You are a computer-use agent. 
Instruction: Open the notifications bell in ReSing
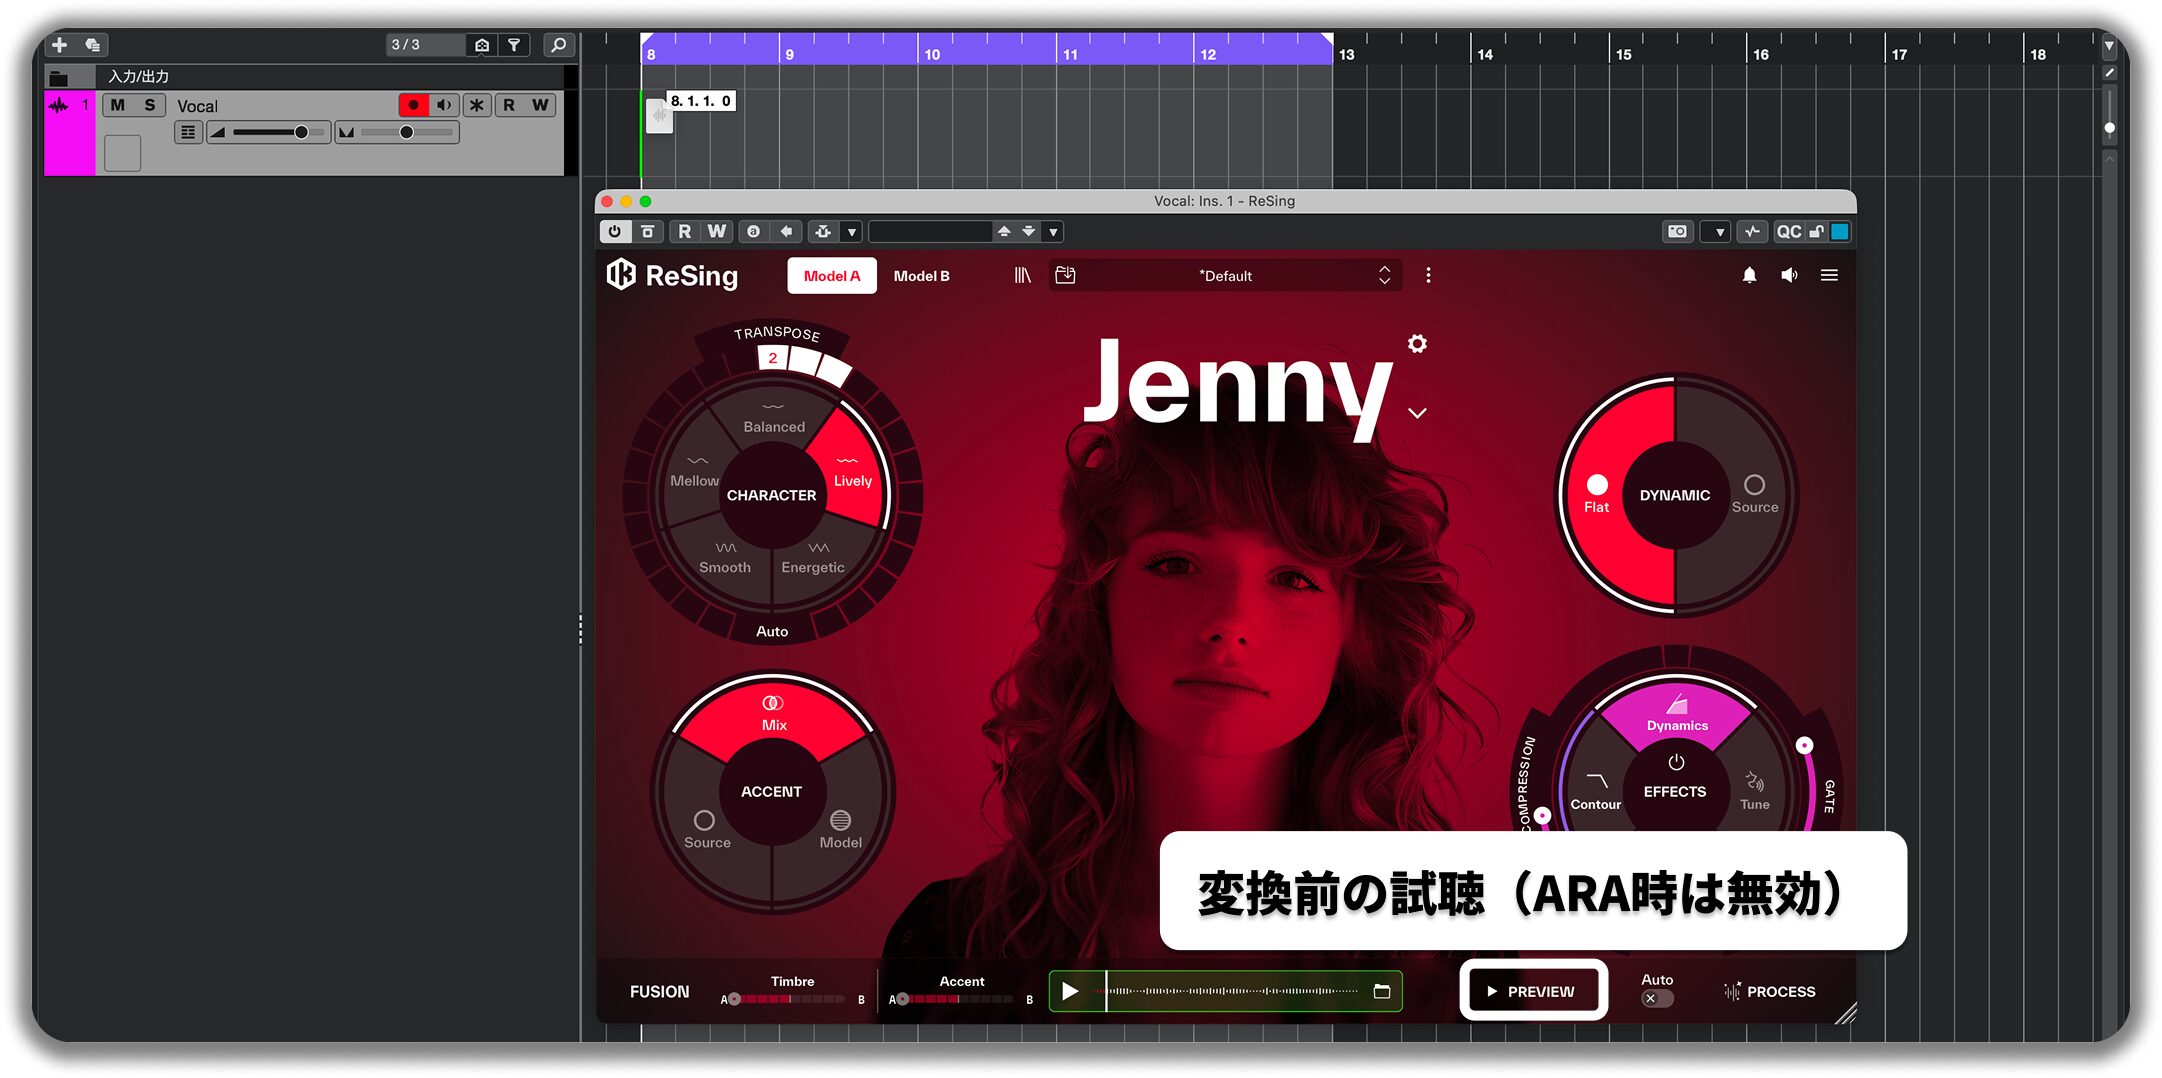point(1749,275)
